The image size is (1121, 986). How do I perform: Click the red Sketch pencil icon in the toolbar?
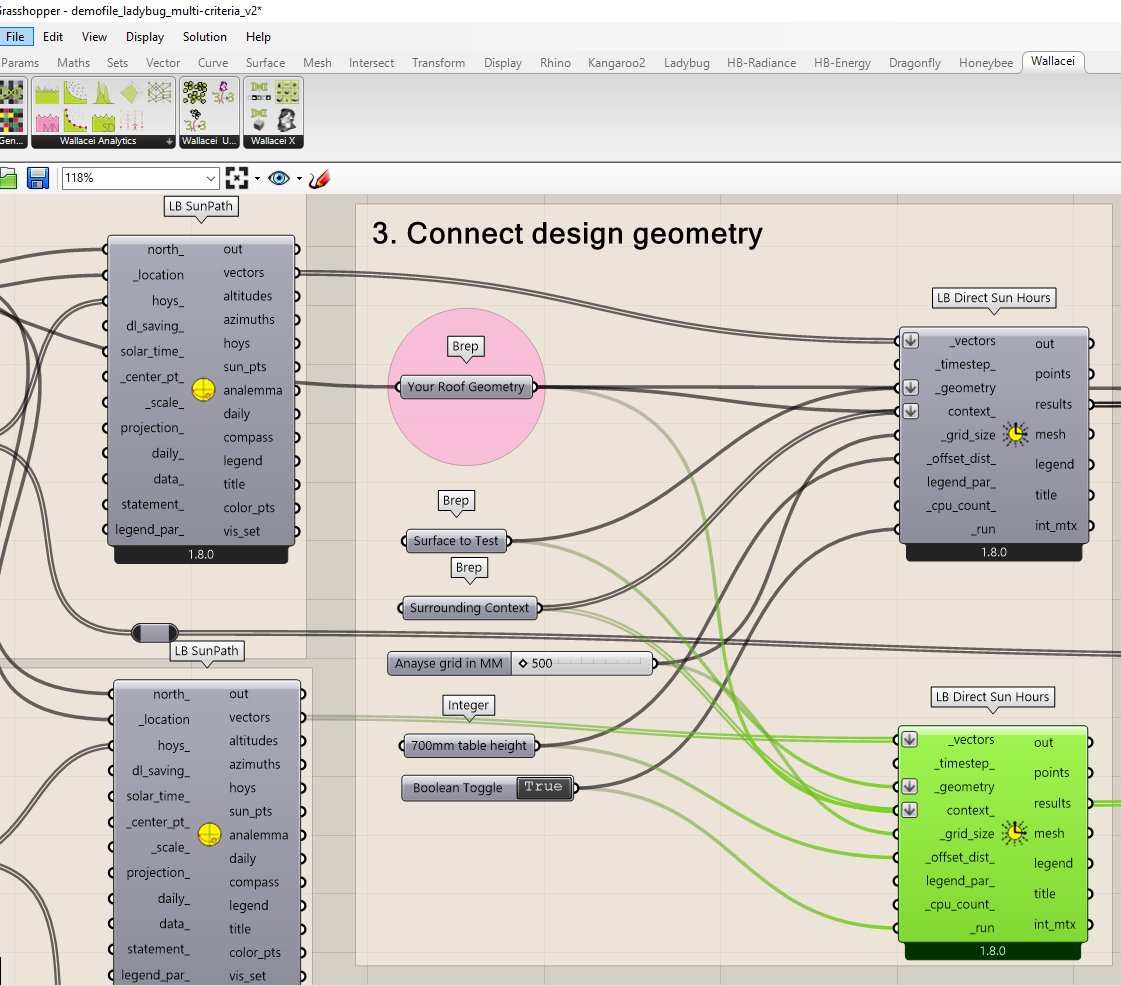pos(319,178)
